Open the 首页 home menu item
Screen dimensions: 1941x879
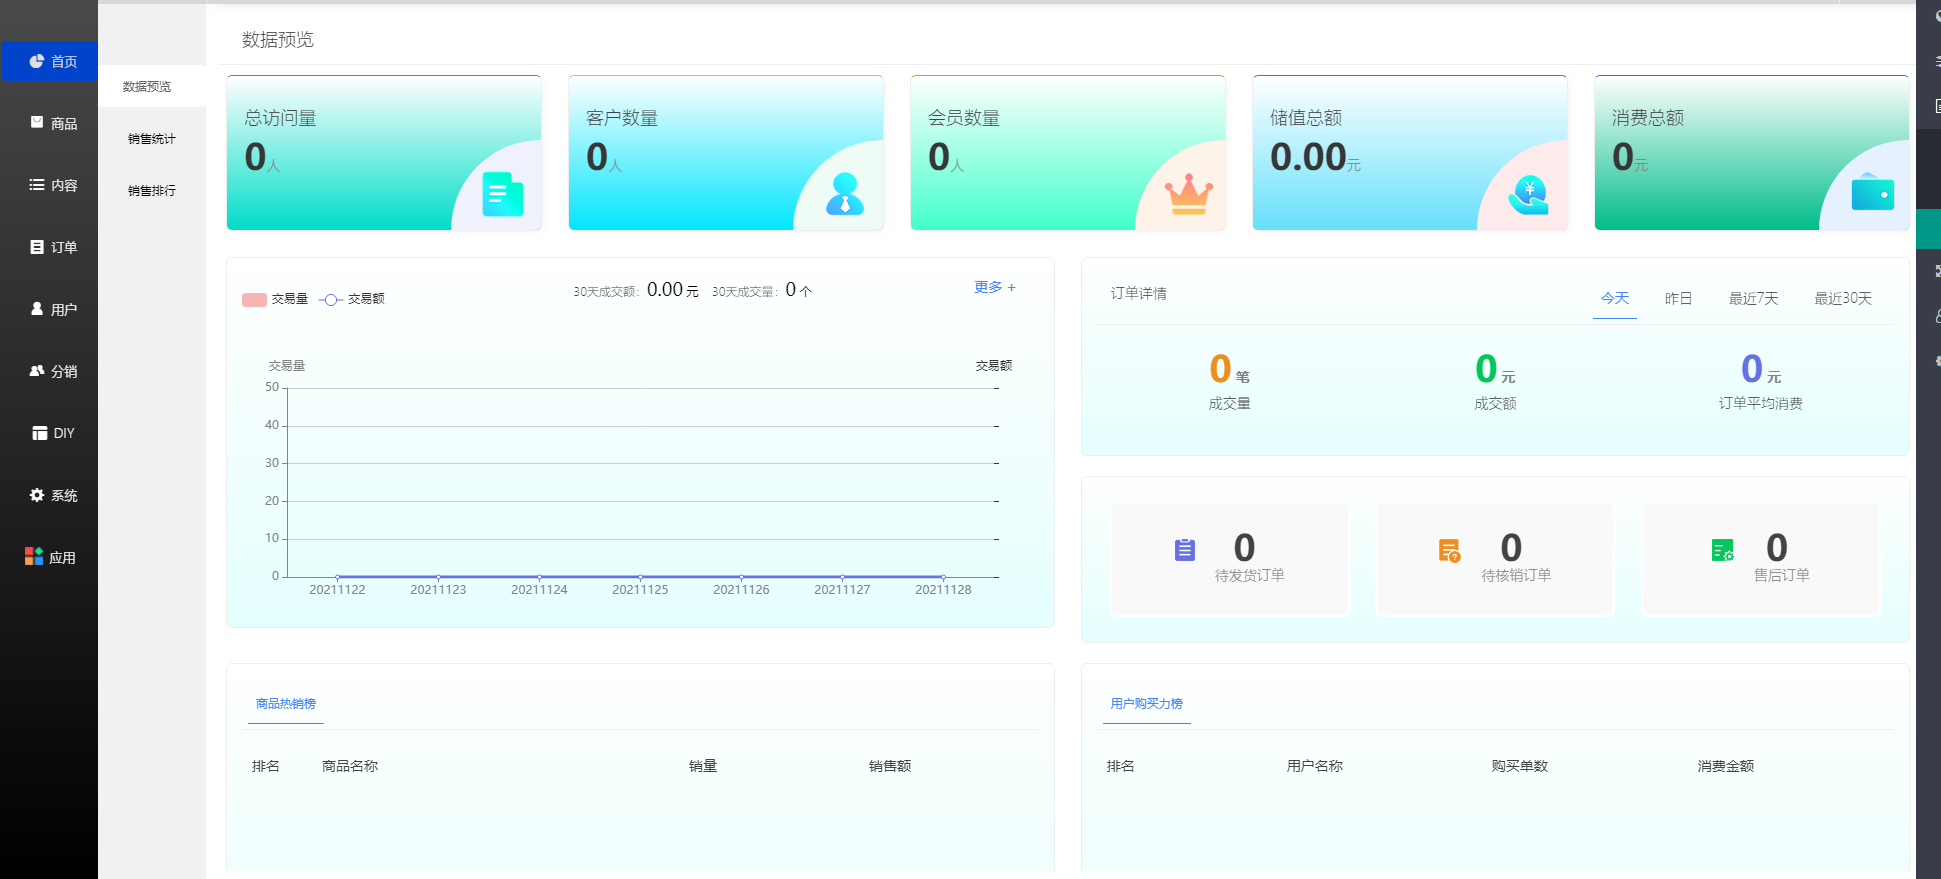coord(49,62)
